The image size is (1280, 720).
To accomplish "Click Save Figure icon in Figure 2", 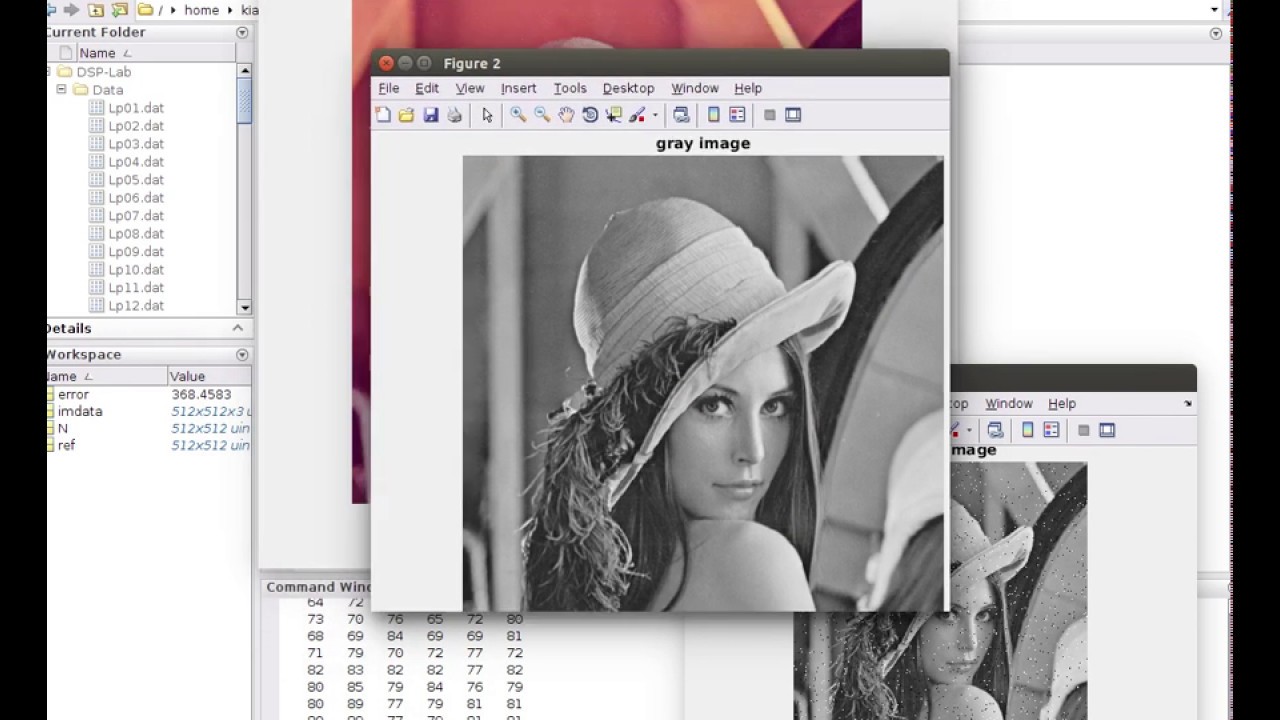I will tap(431, 115).
